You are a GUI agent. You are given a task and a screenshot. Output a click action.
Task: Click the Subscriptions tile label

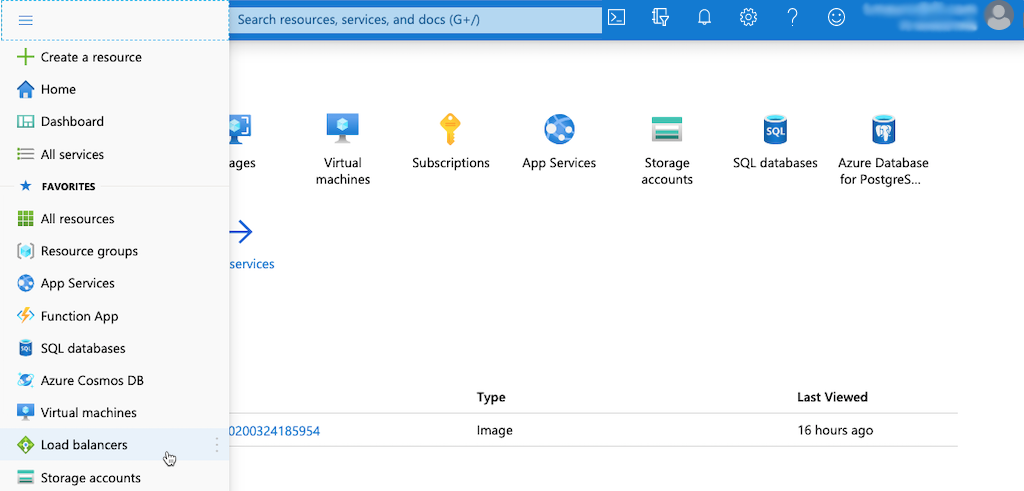(451, 163)
